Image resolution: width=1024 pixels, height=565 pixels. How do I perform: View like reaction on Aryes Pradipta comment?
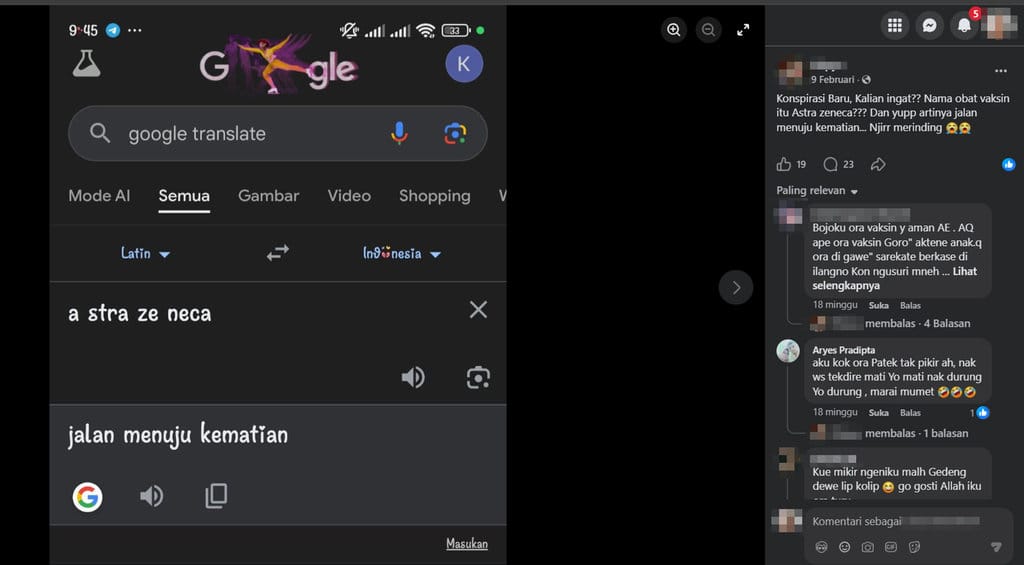(x=982, y=412)
